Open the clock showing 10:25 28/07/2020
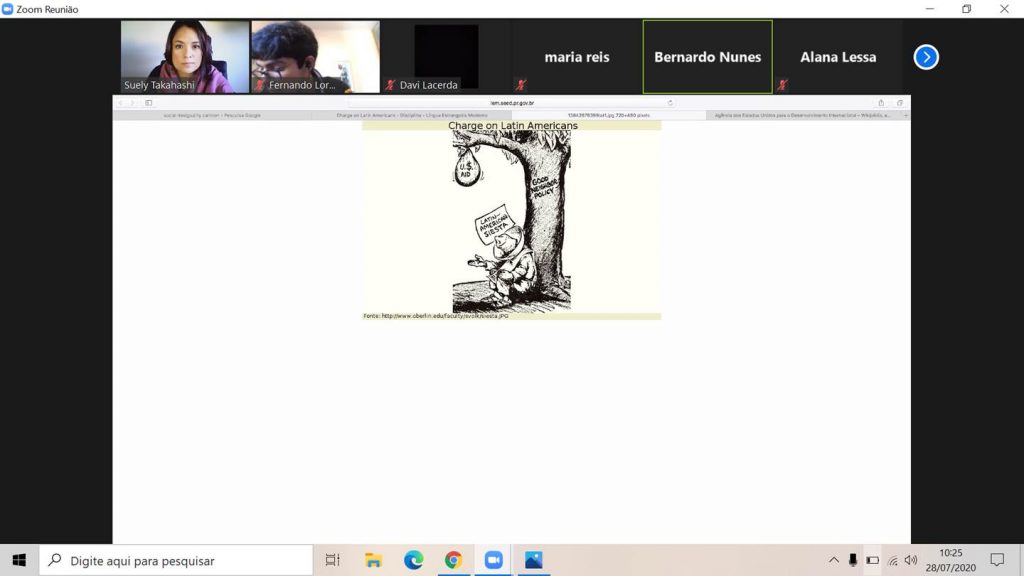This screenshot has width=1024, height=576. point(951,560)
